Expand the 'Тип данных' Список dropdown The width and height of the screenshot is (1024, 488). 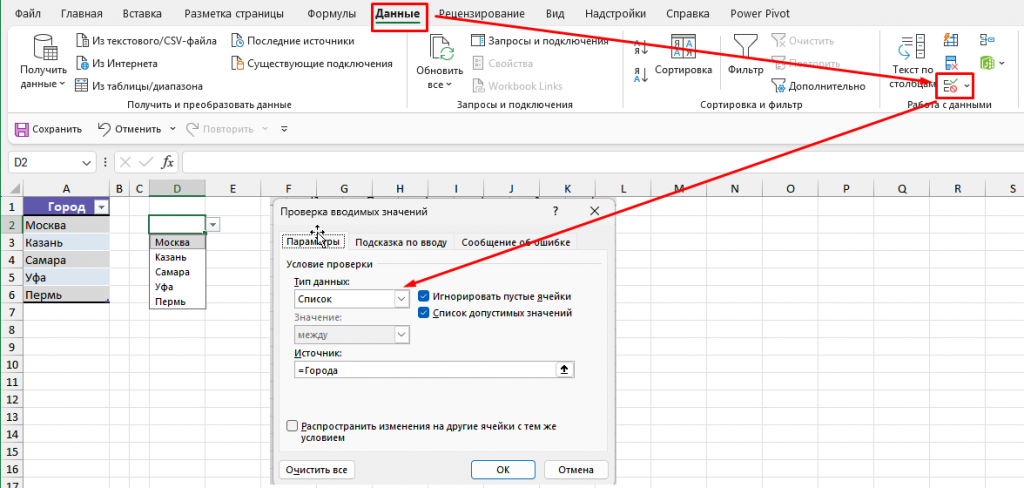pyautogui.click(x=402, y=298)
